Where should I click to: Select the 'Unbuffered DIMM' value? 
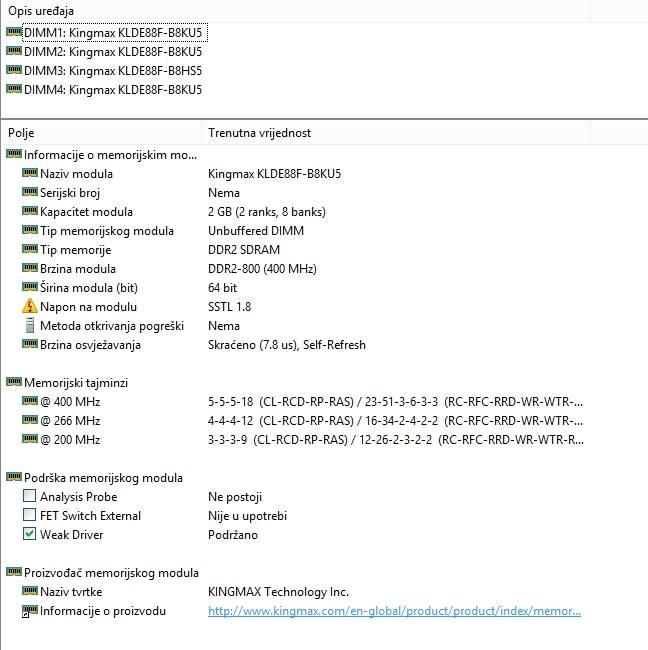(x=256, y=231)
